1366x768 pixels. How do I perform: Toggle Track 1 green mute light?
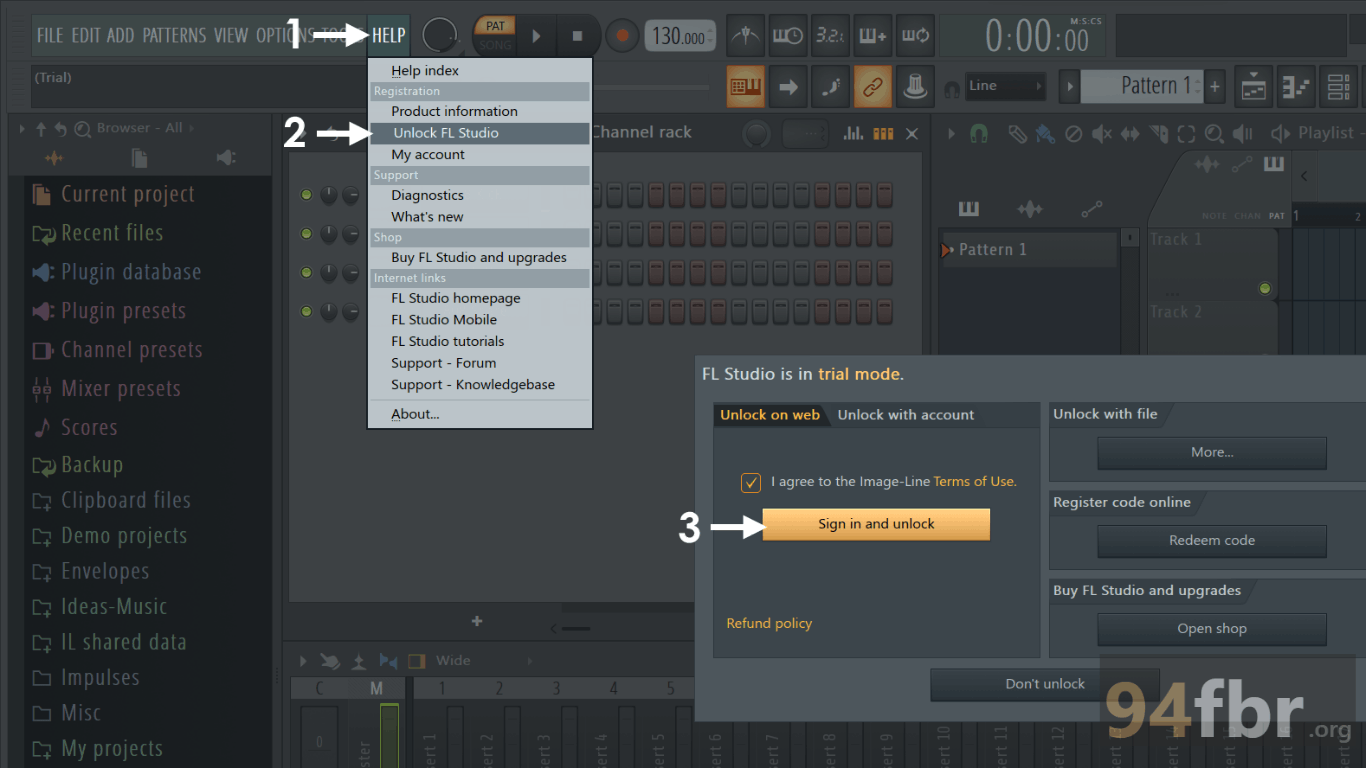point(1264,289)
